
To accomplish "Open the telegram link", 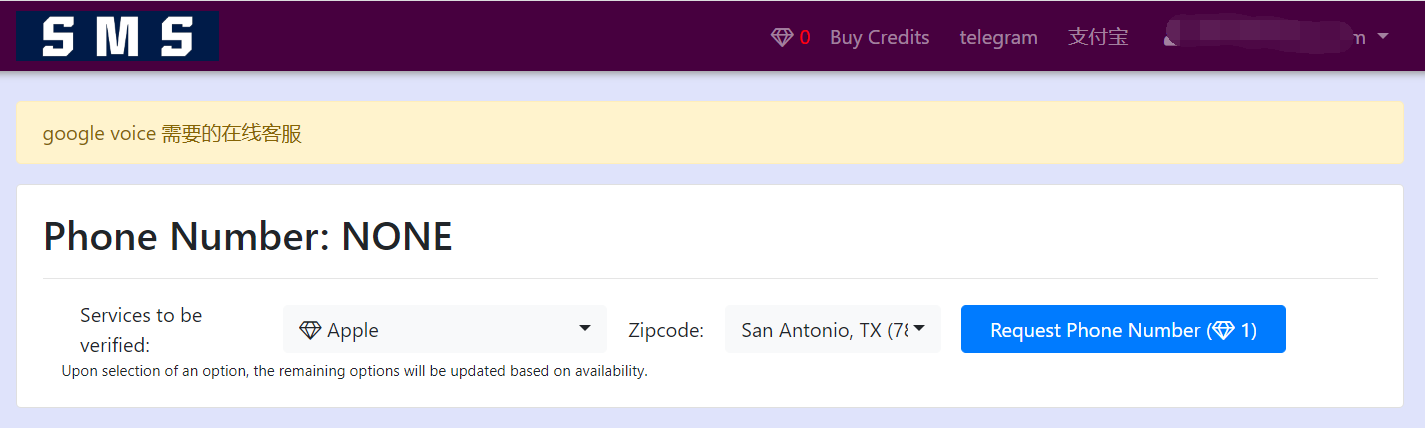I will pyautogui.click(x=998, y=37).
